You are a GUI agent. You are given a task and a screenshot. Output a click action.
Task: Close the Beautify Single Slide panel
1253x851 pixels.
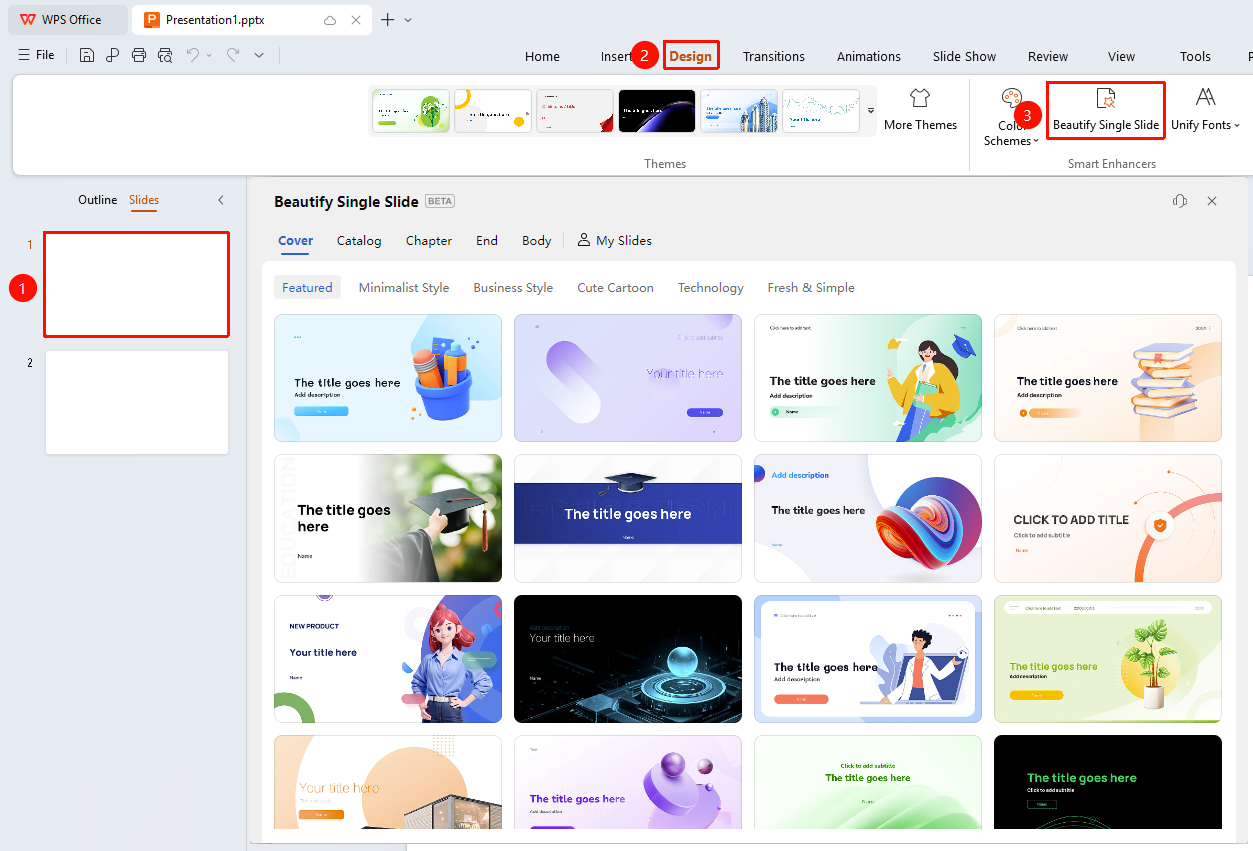click(x=1212, y=201)
